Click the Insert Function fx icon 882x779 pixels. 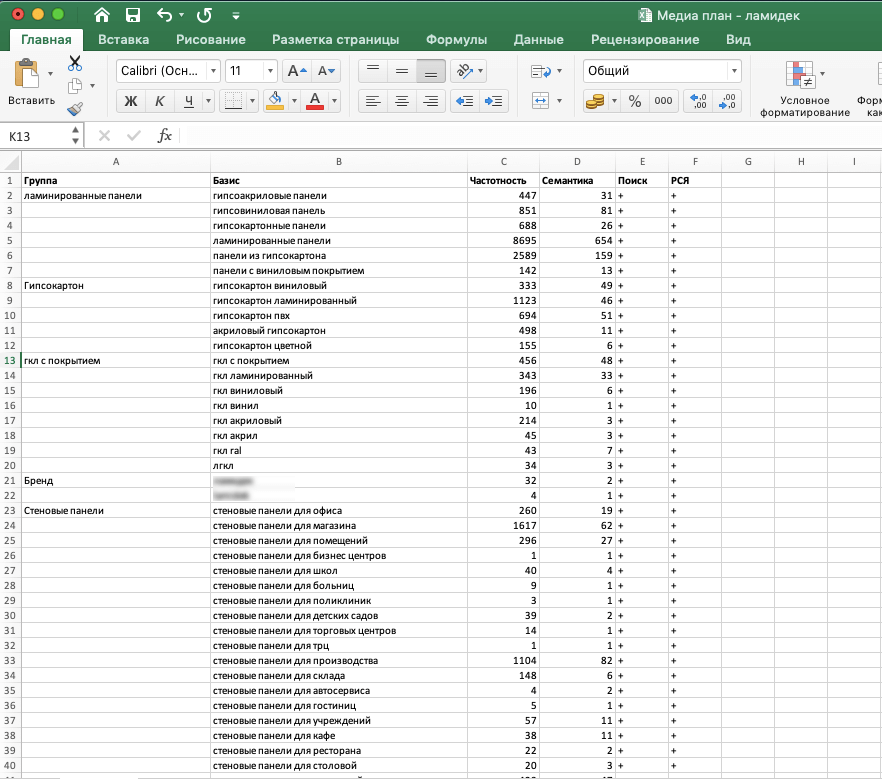tap(165, 136)
